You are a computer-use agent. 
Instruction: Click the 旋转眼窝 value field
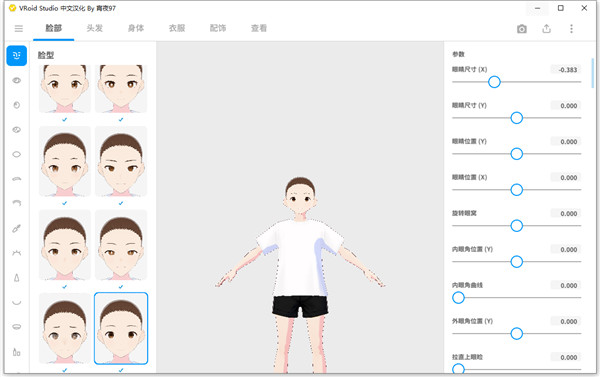pyautogui.click(x=566, y=214)
